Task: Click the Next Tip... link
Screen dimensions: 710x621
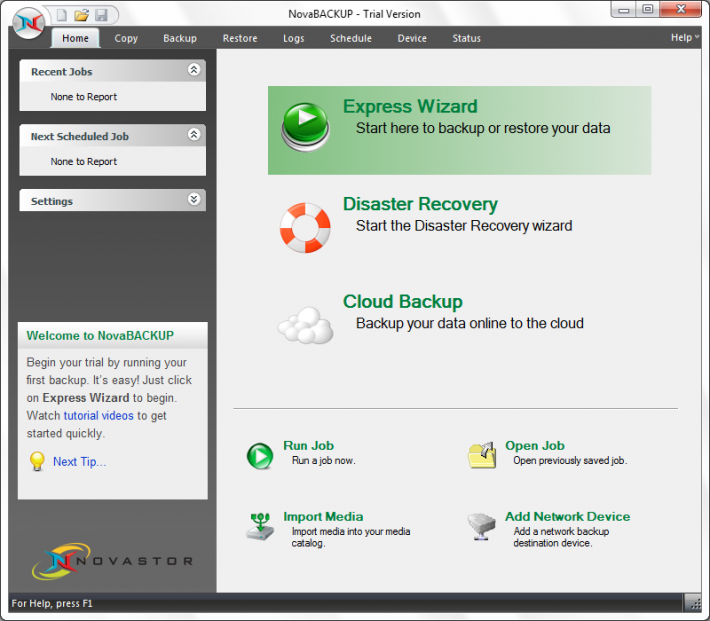Action: [x=80, y=462]
